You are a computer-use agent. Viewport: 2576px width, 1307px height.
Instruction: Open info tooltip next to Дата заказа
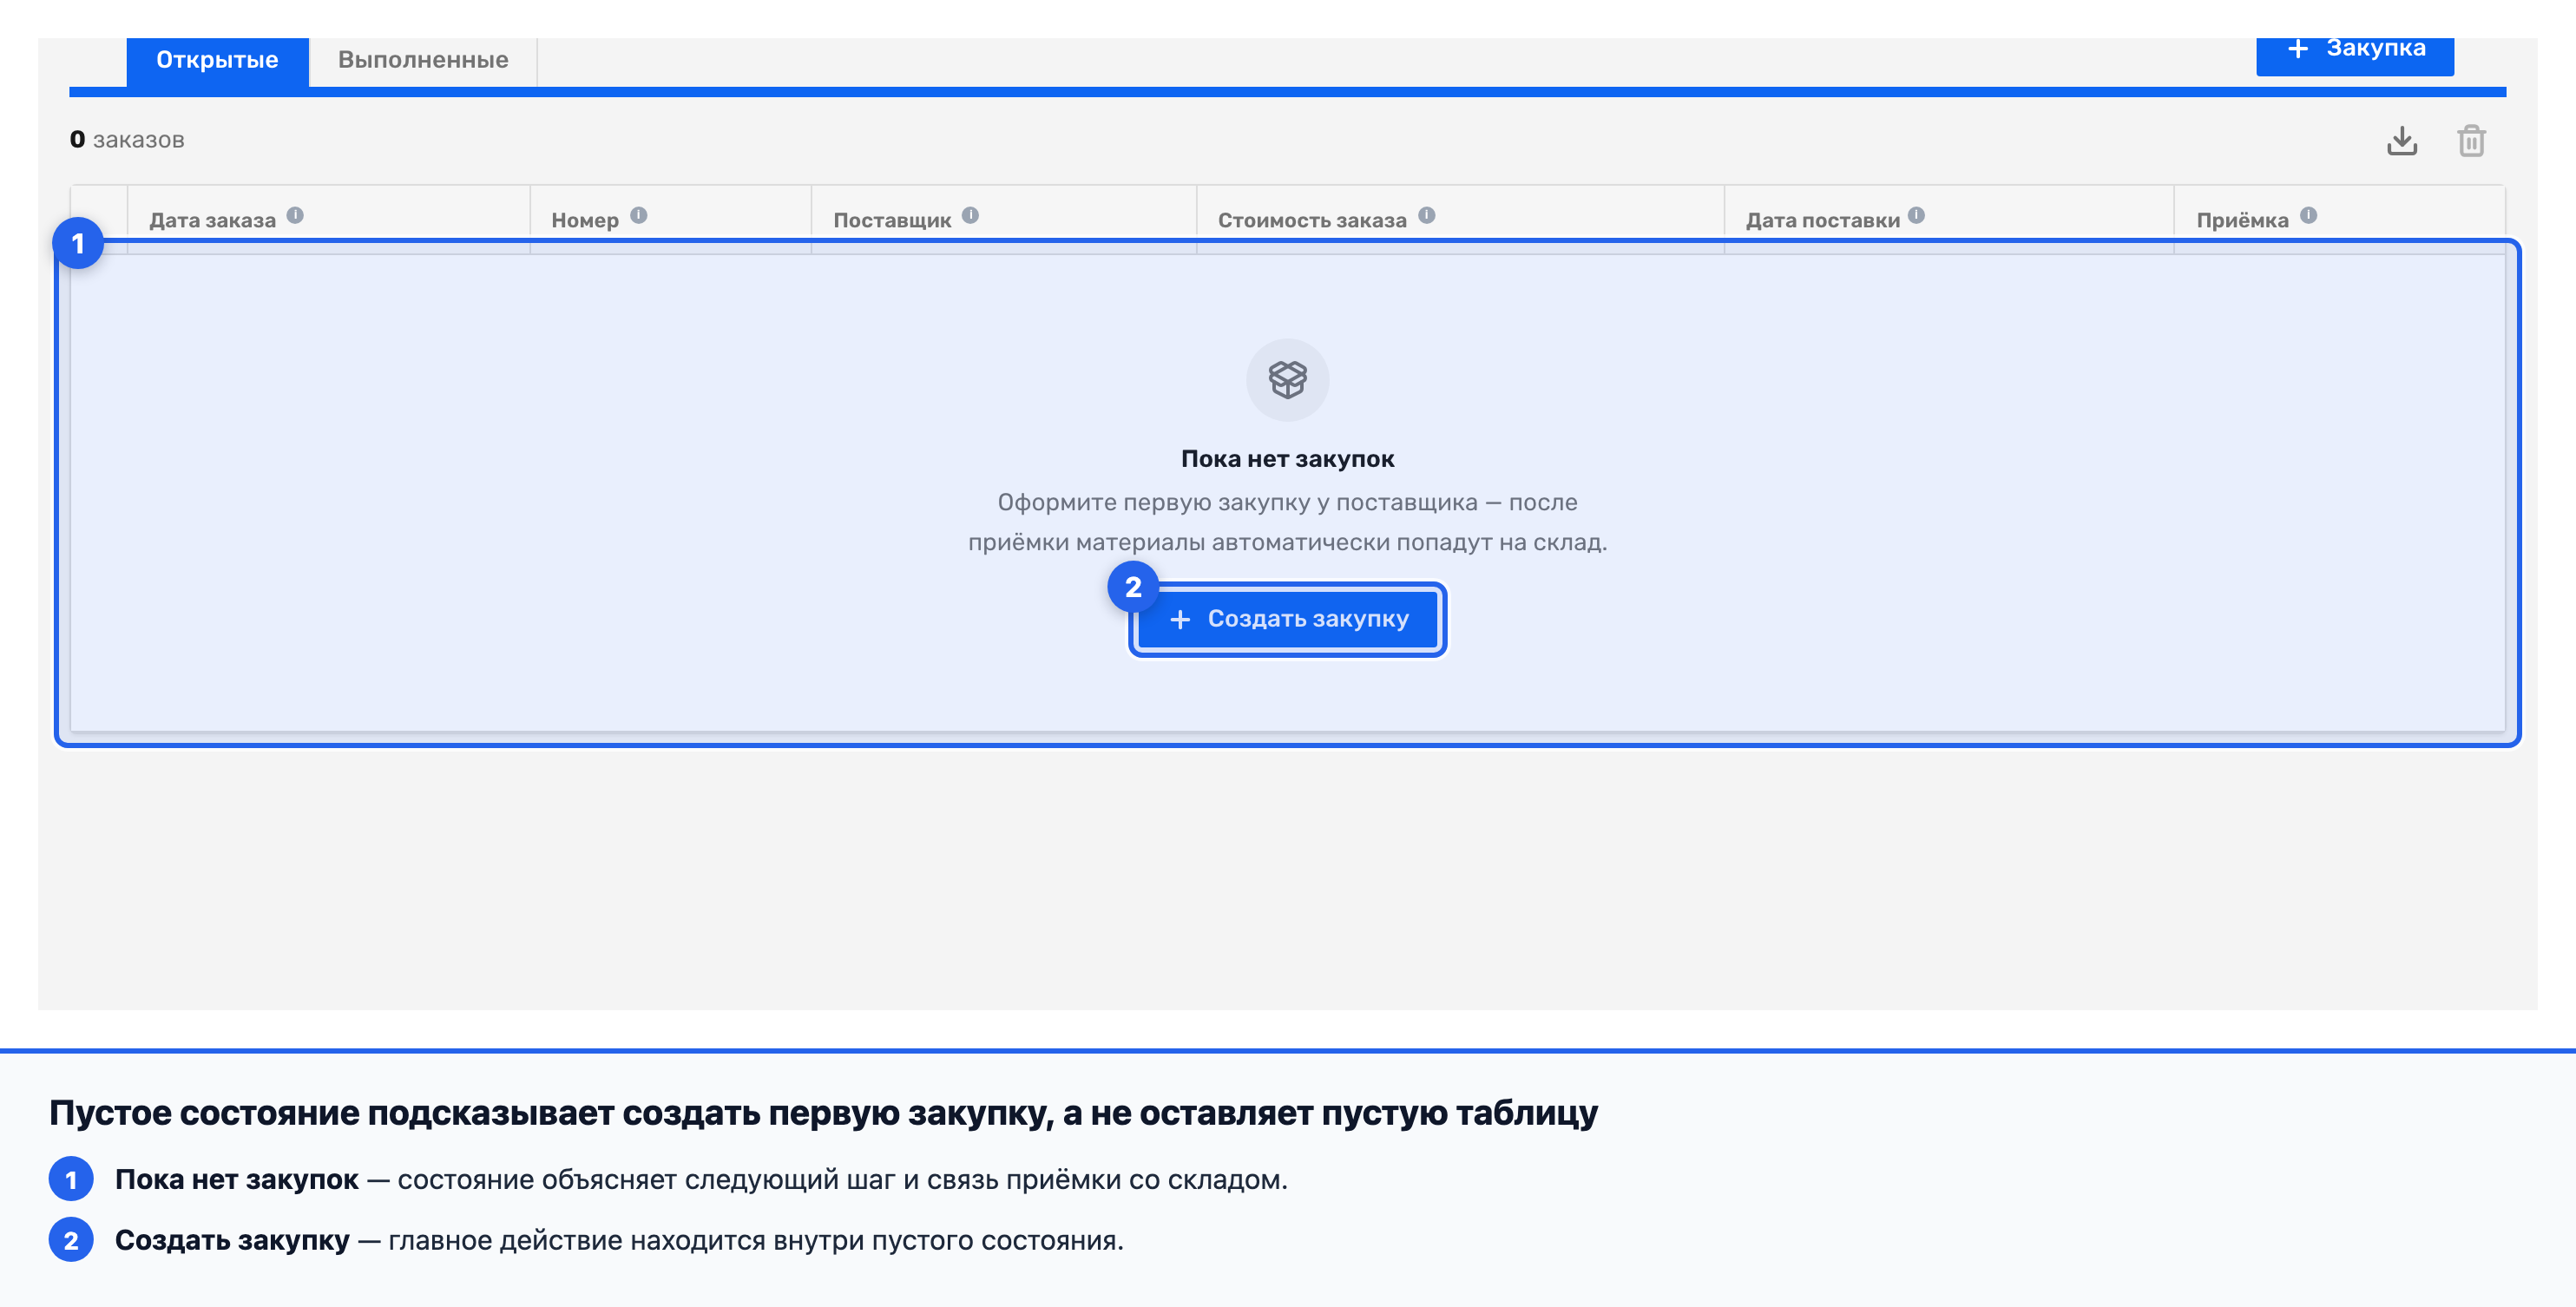coord(295,215)
